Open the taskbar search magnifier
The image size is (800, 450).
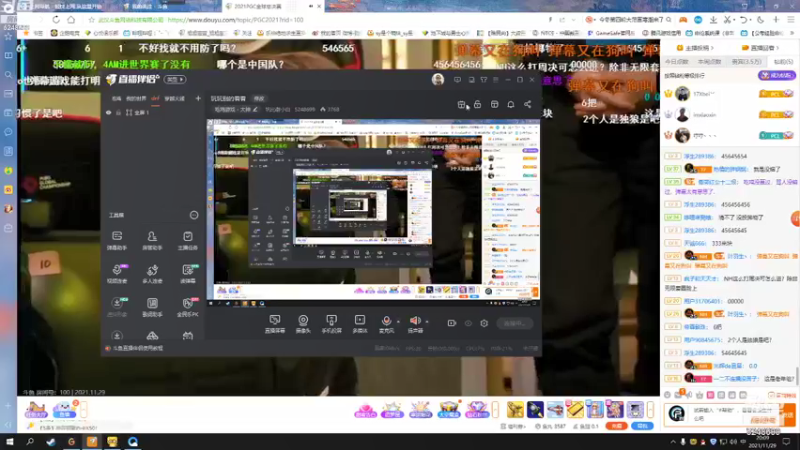30,442
